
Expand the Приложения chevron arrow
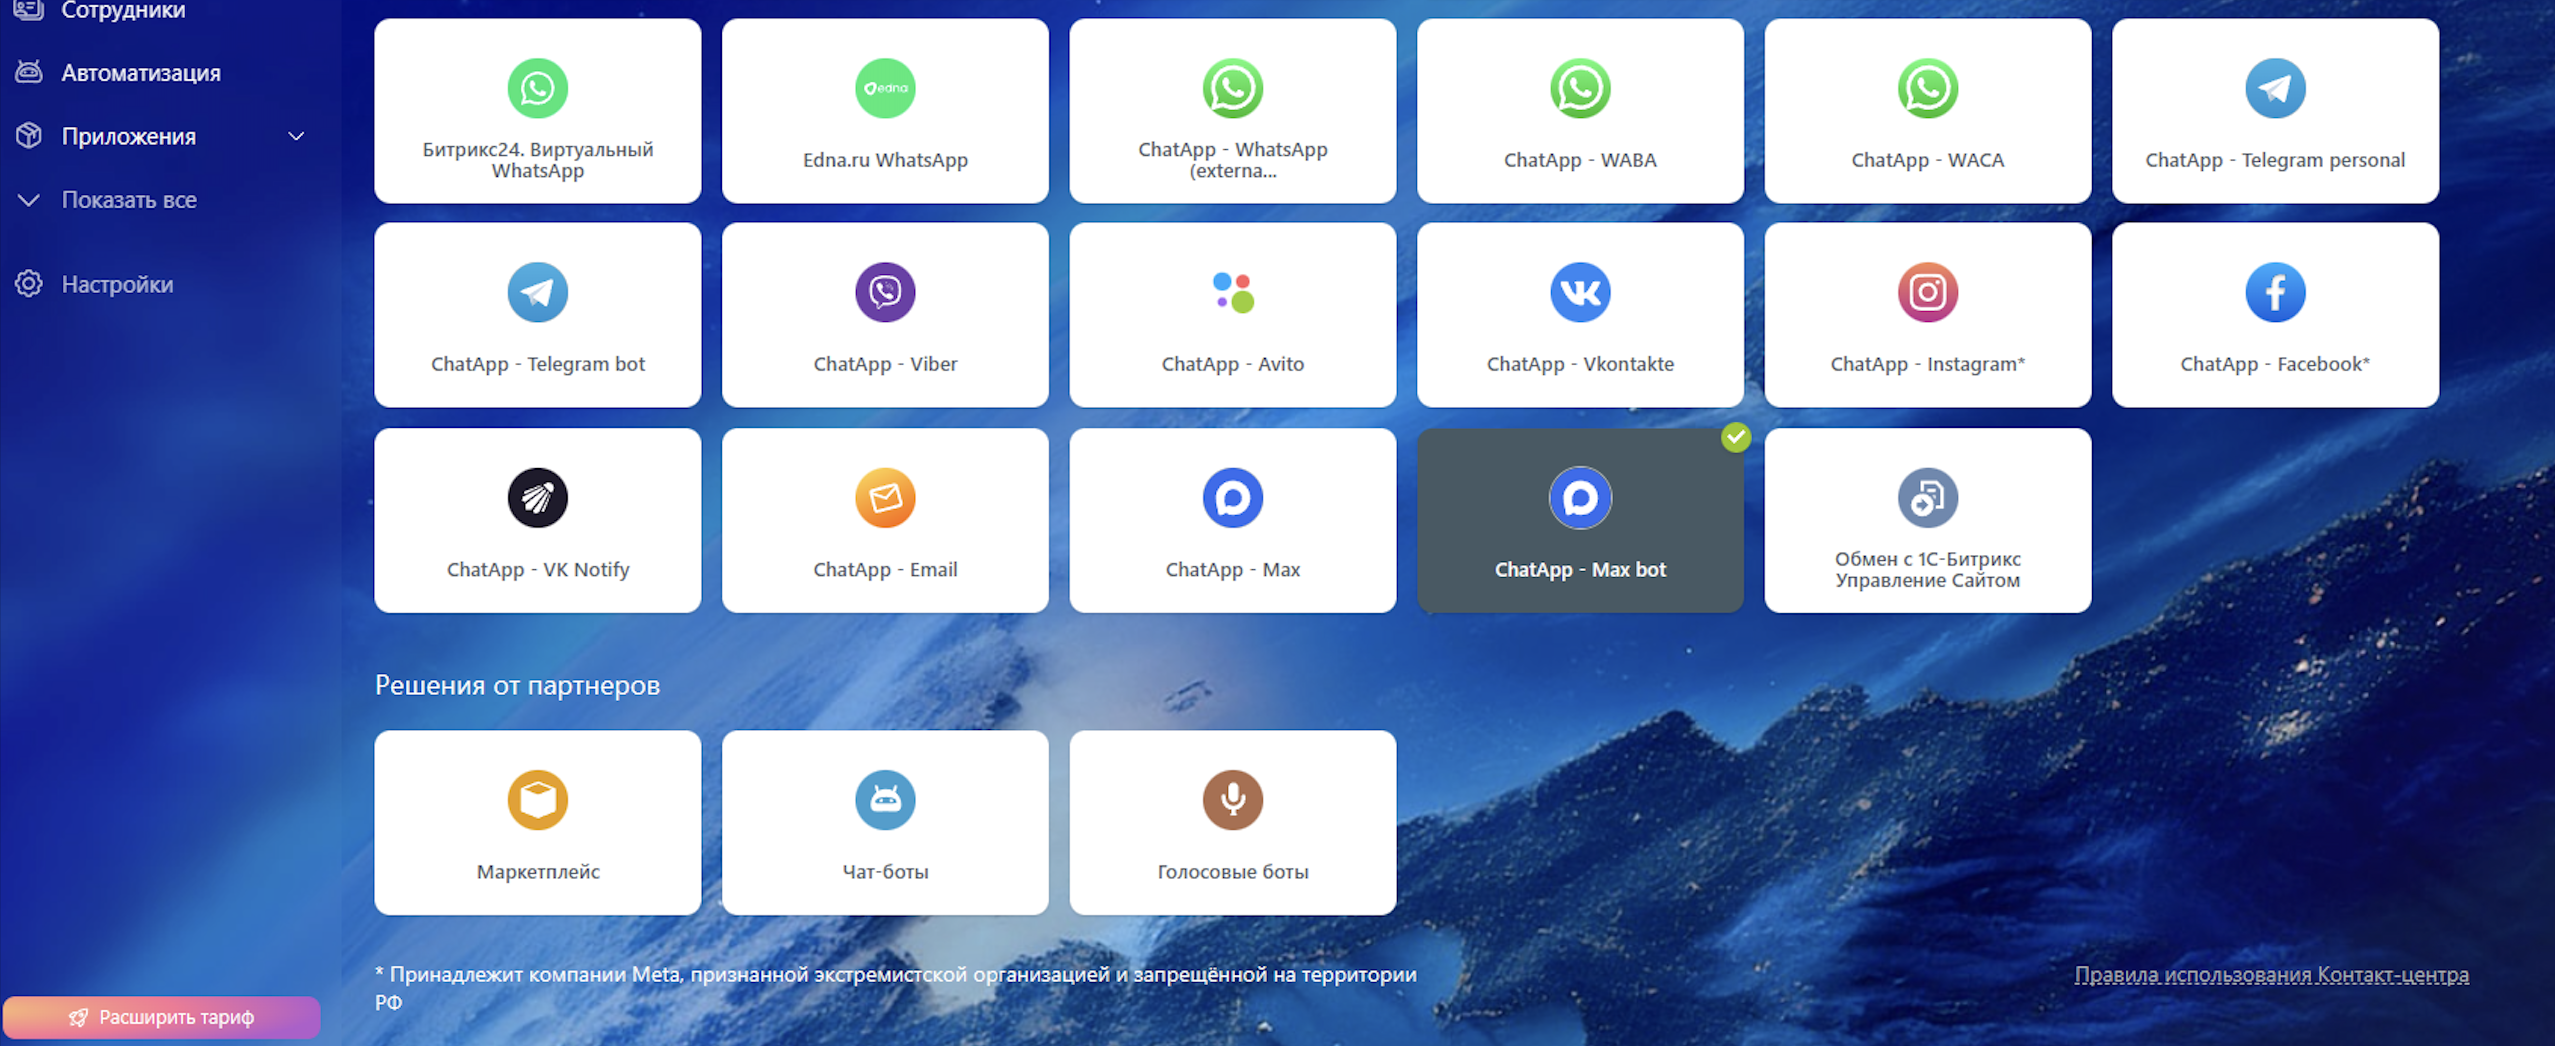coord(296,136)
